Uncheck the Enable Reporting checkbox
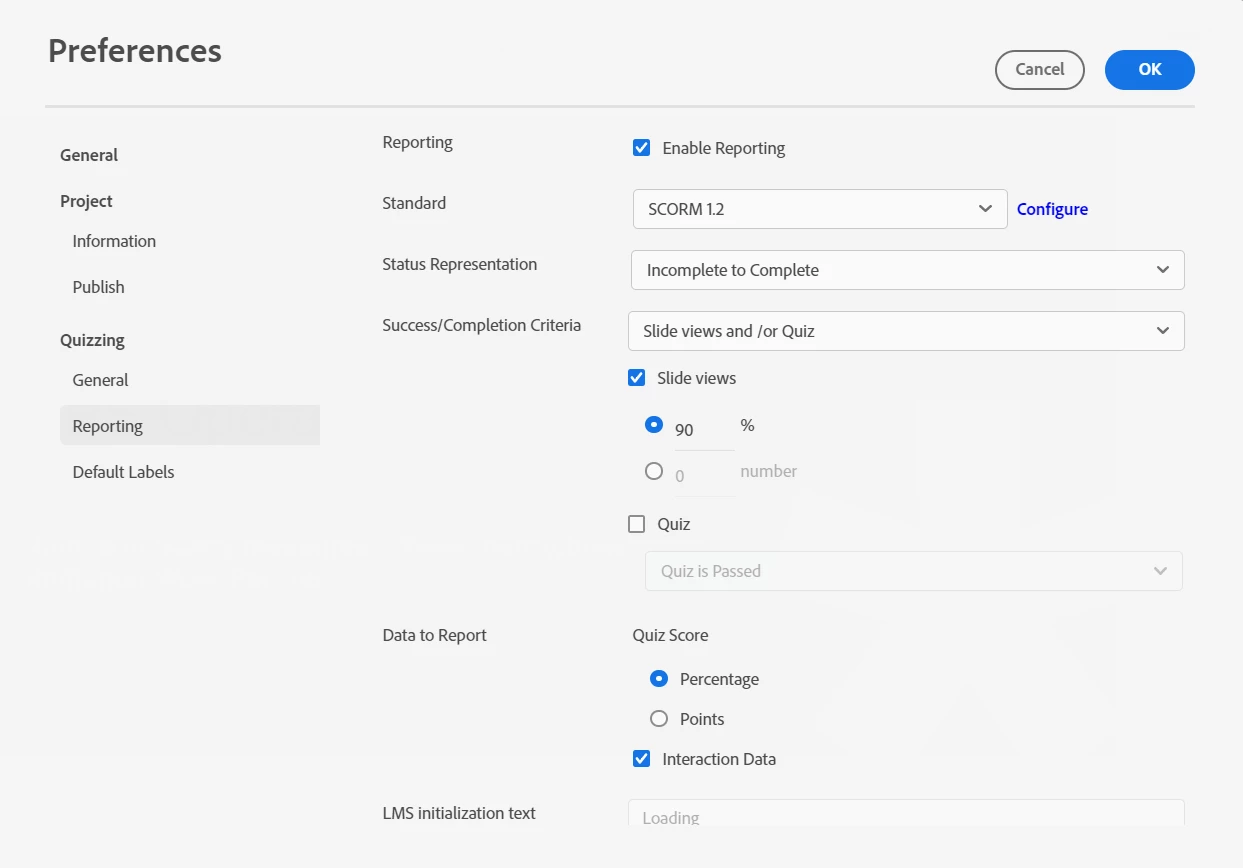This screenshot has height=868, width=1243. [x=642, y=148]
